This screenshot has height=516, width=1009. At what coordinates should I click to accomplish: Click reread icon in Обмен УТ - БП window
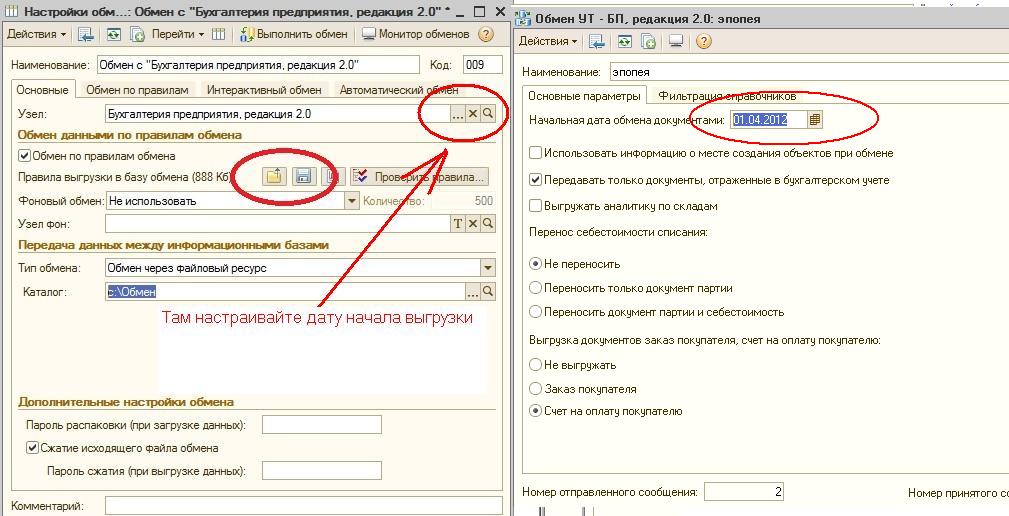(x=625, y=42)
